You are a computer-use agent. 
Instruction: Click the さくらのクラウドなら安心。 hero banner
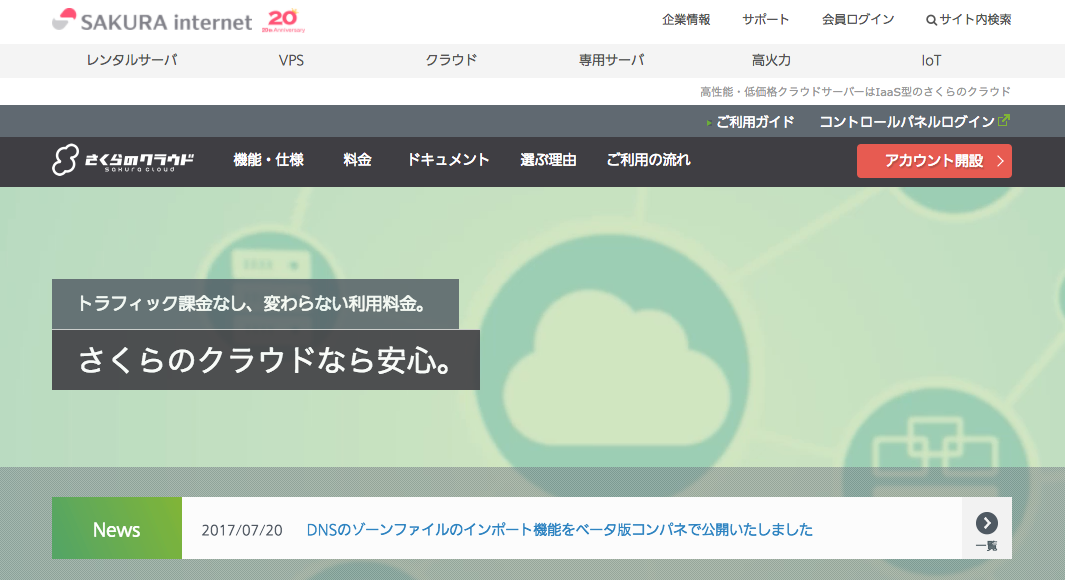coord(266,360)
